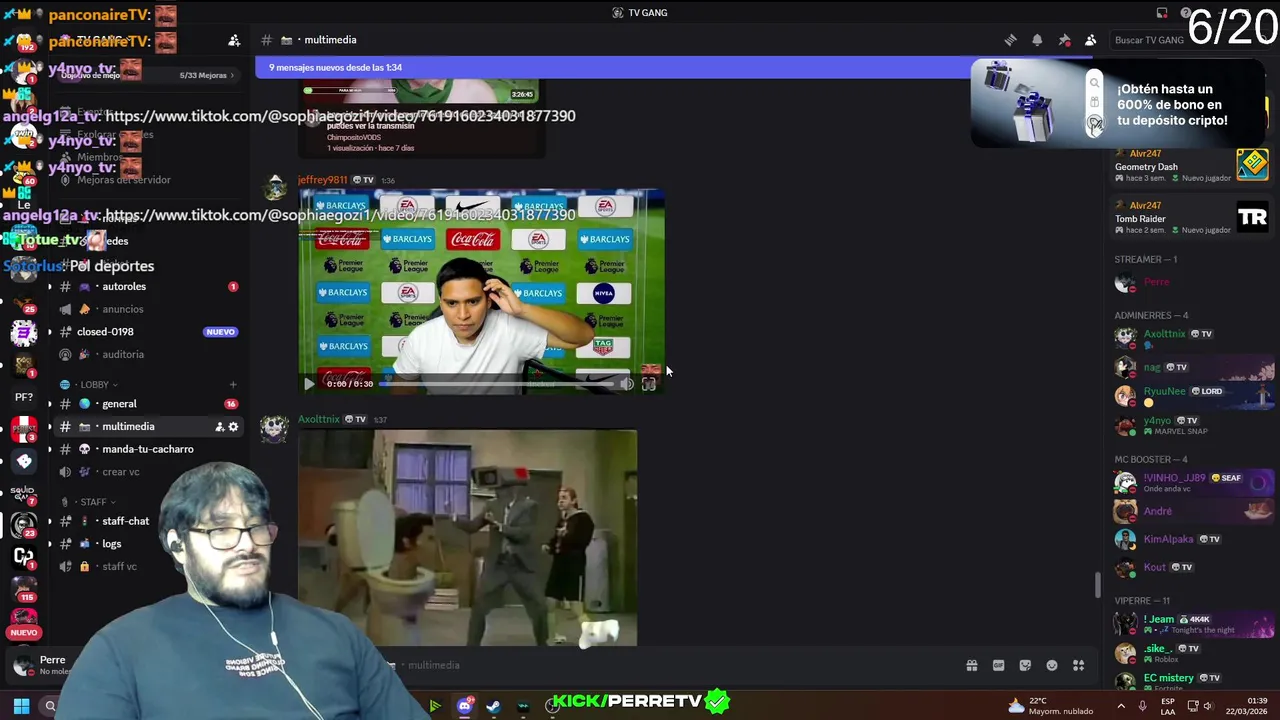Open the anuncios channel
The width and height of the screenshot is (1280, 720).
pos(123,309)
